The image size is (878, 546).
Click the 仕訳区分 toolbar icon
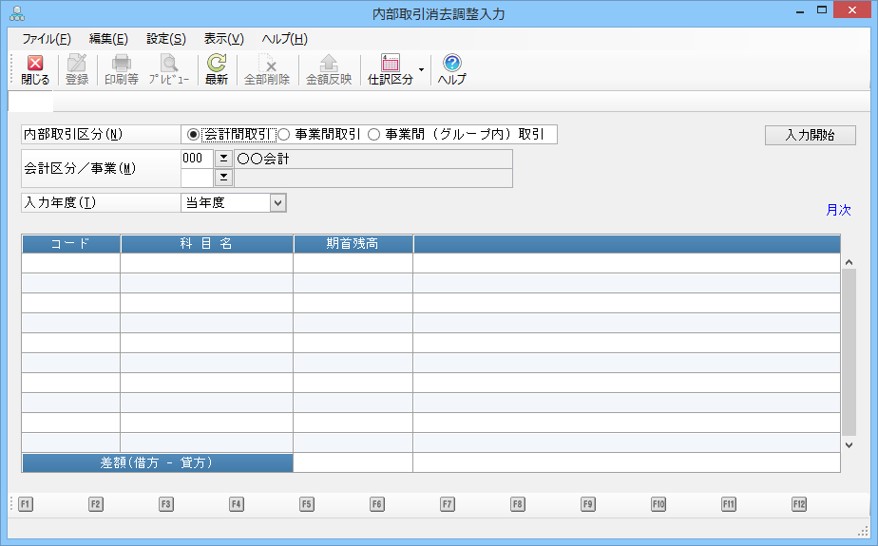point(390,69)
